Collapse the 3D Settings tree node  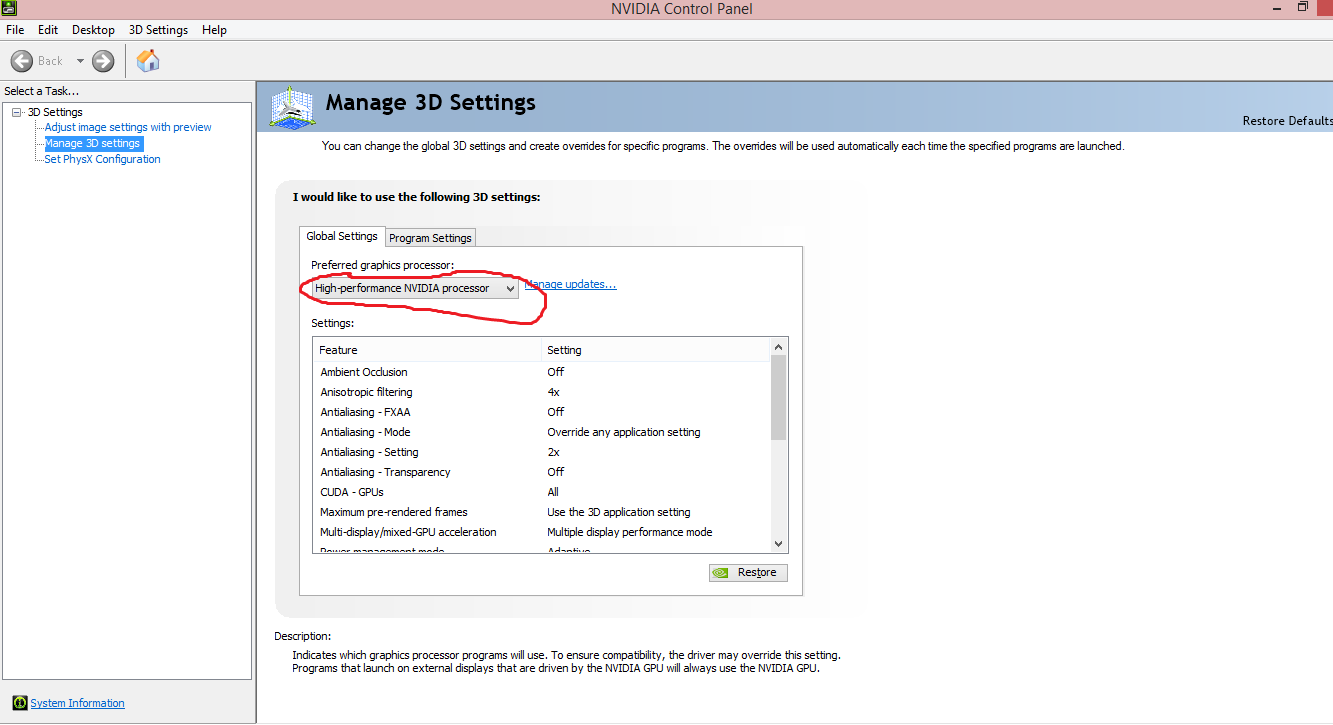tap(17, 112)
